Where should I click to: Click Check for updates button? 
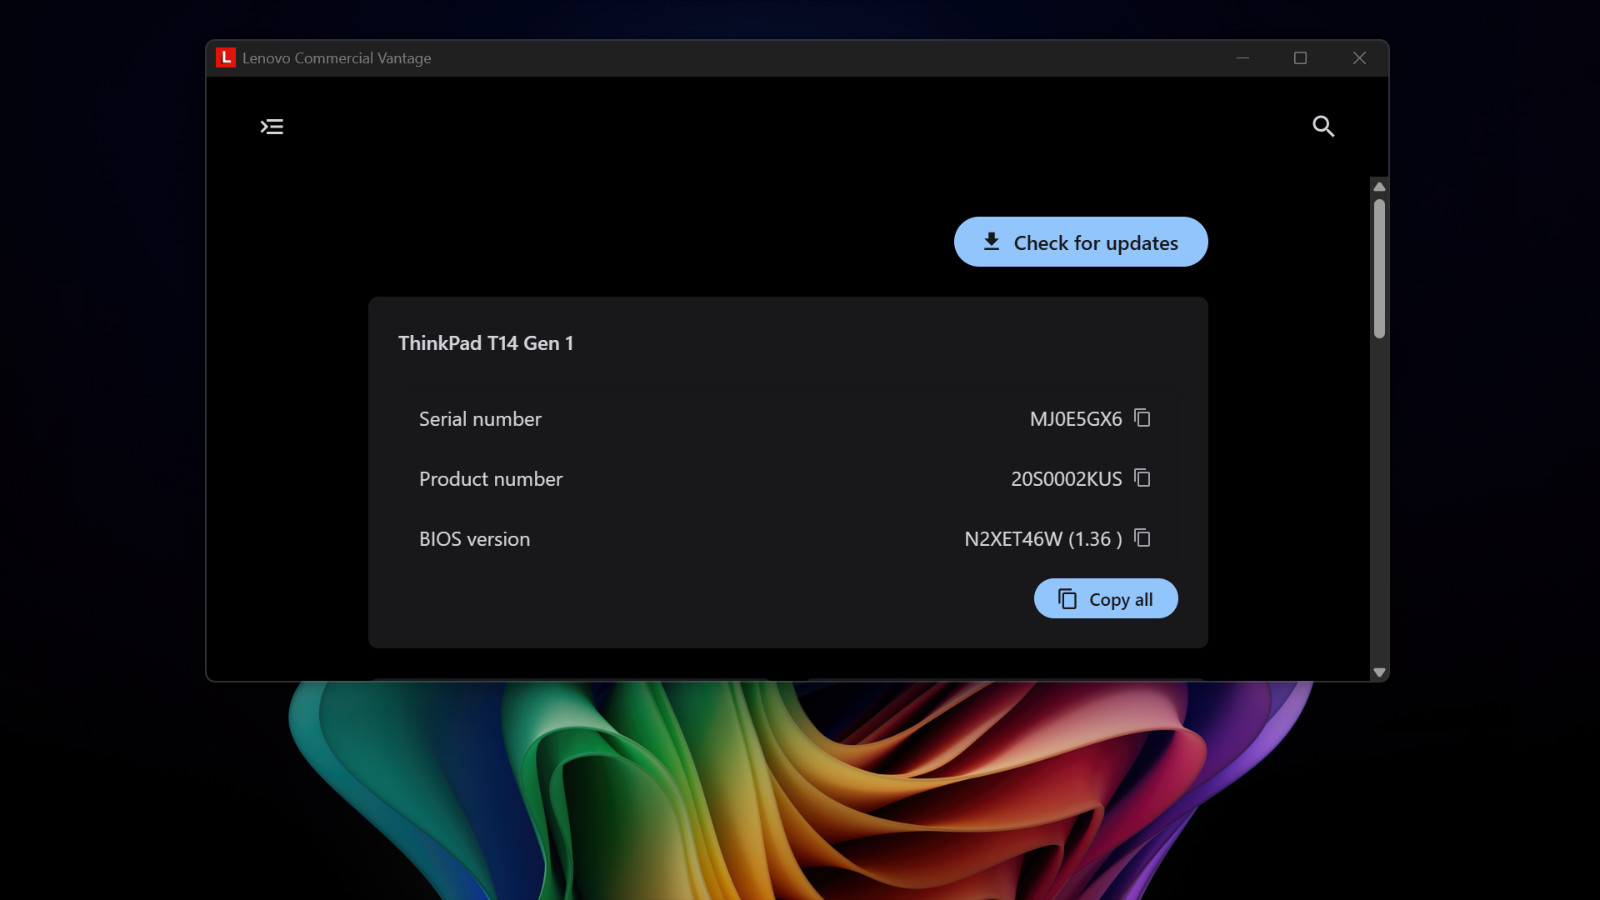click(1081, 242)
